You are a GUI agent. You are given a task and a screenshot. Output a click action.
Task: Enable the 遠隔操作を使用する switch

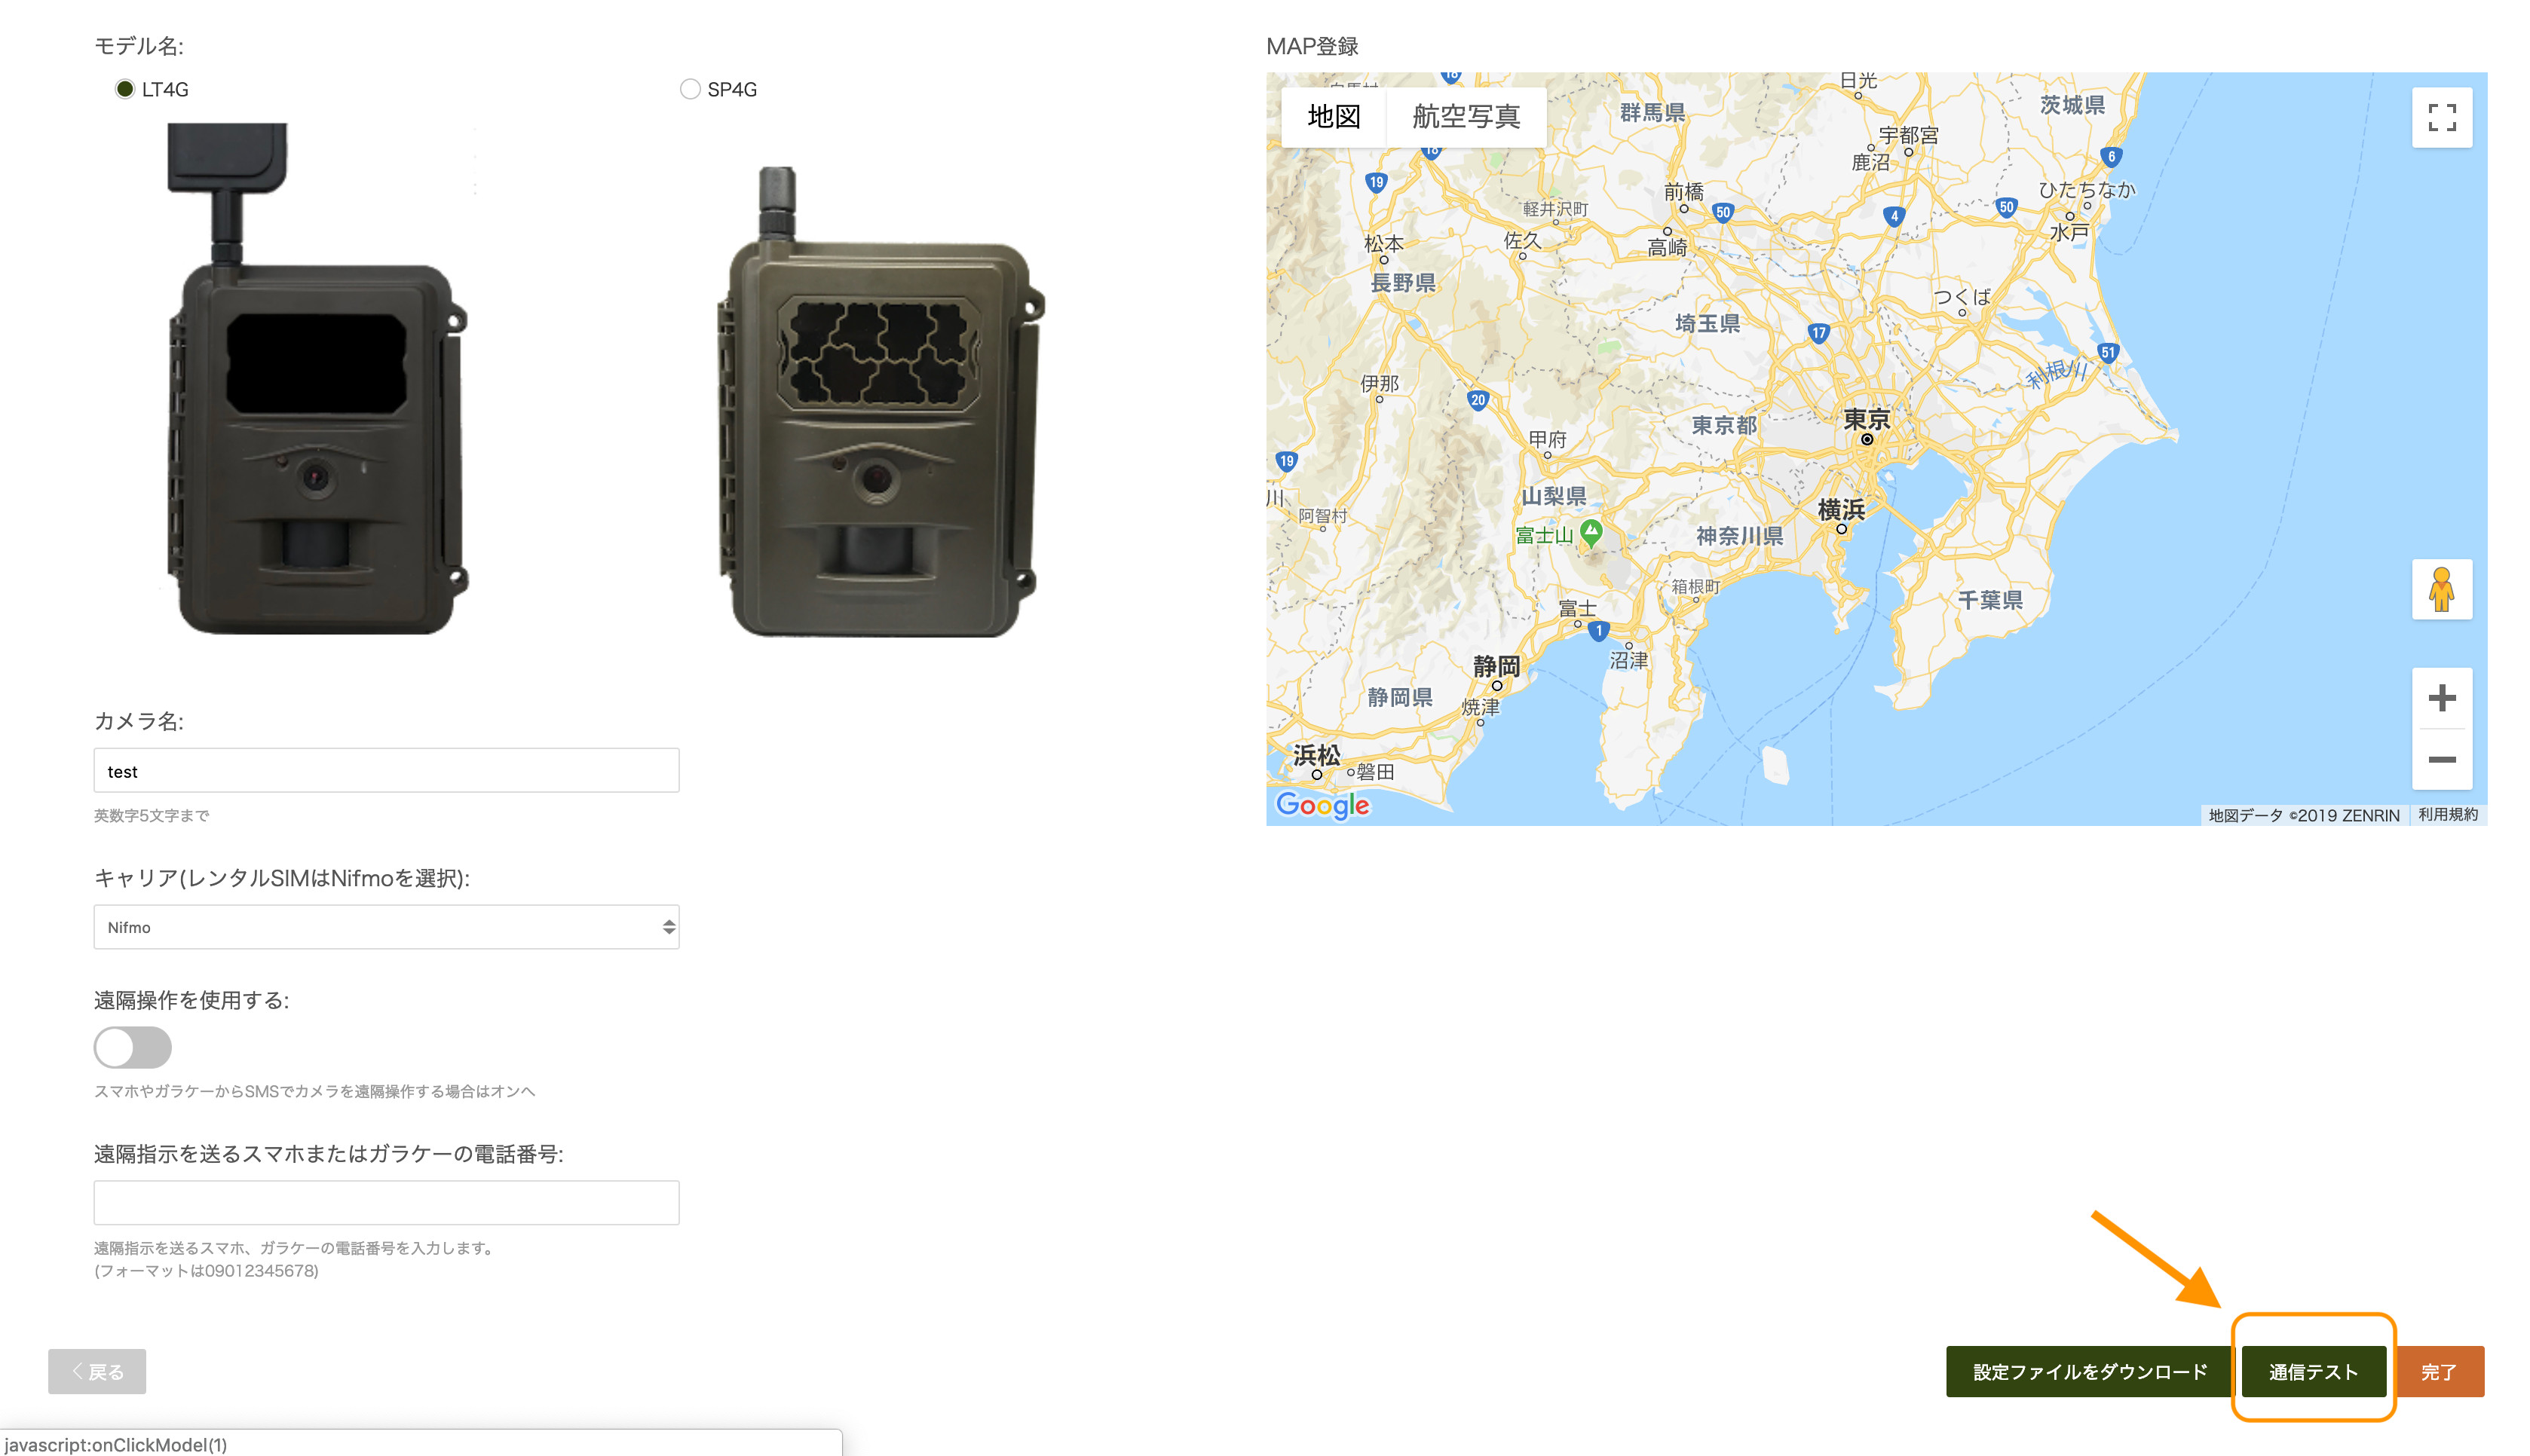(133, 1047)
